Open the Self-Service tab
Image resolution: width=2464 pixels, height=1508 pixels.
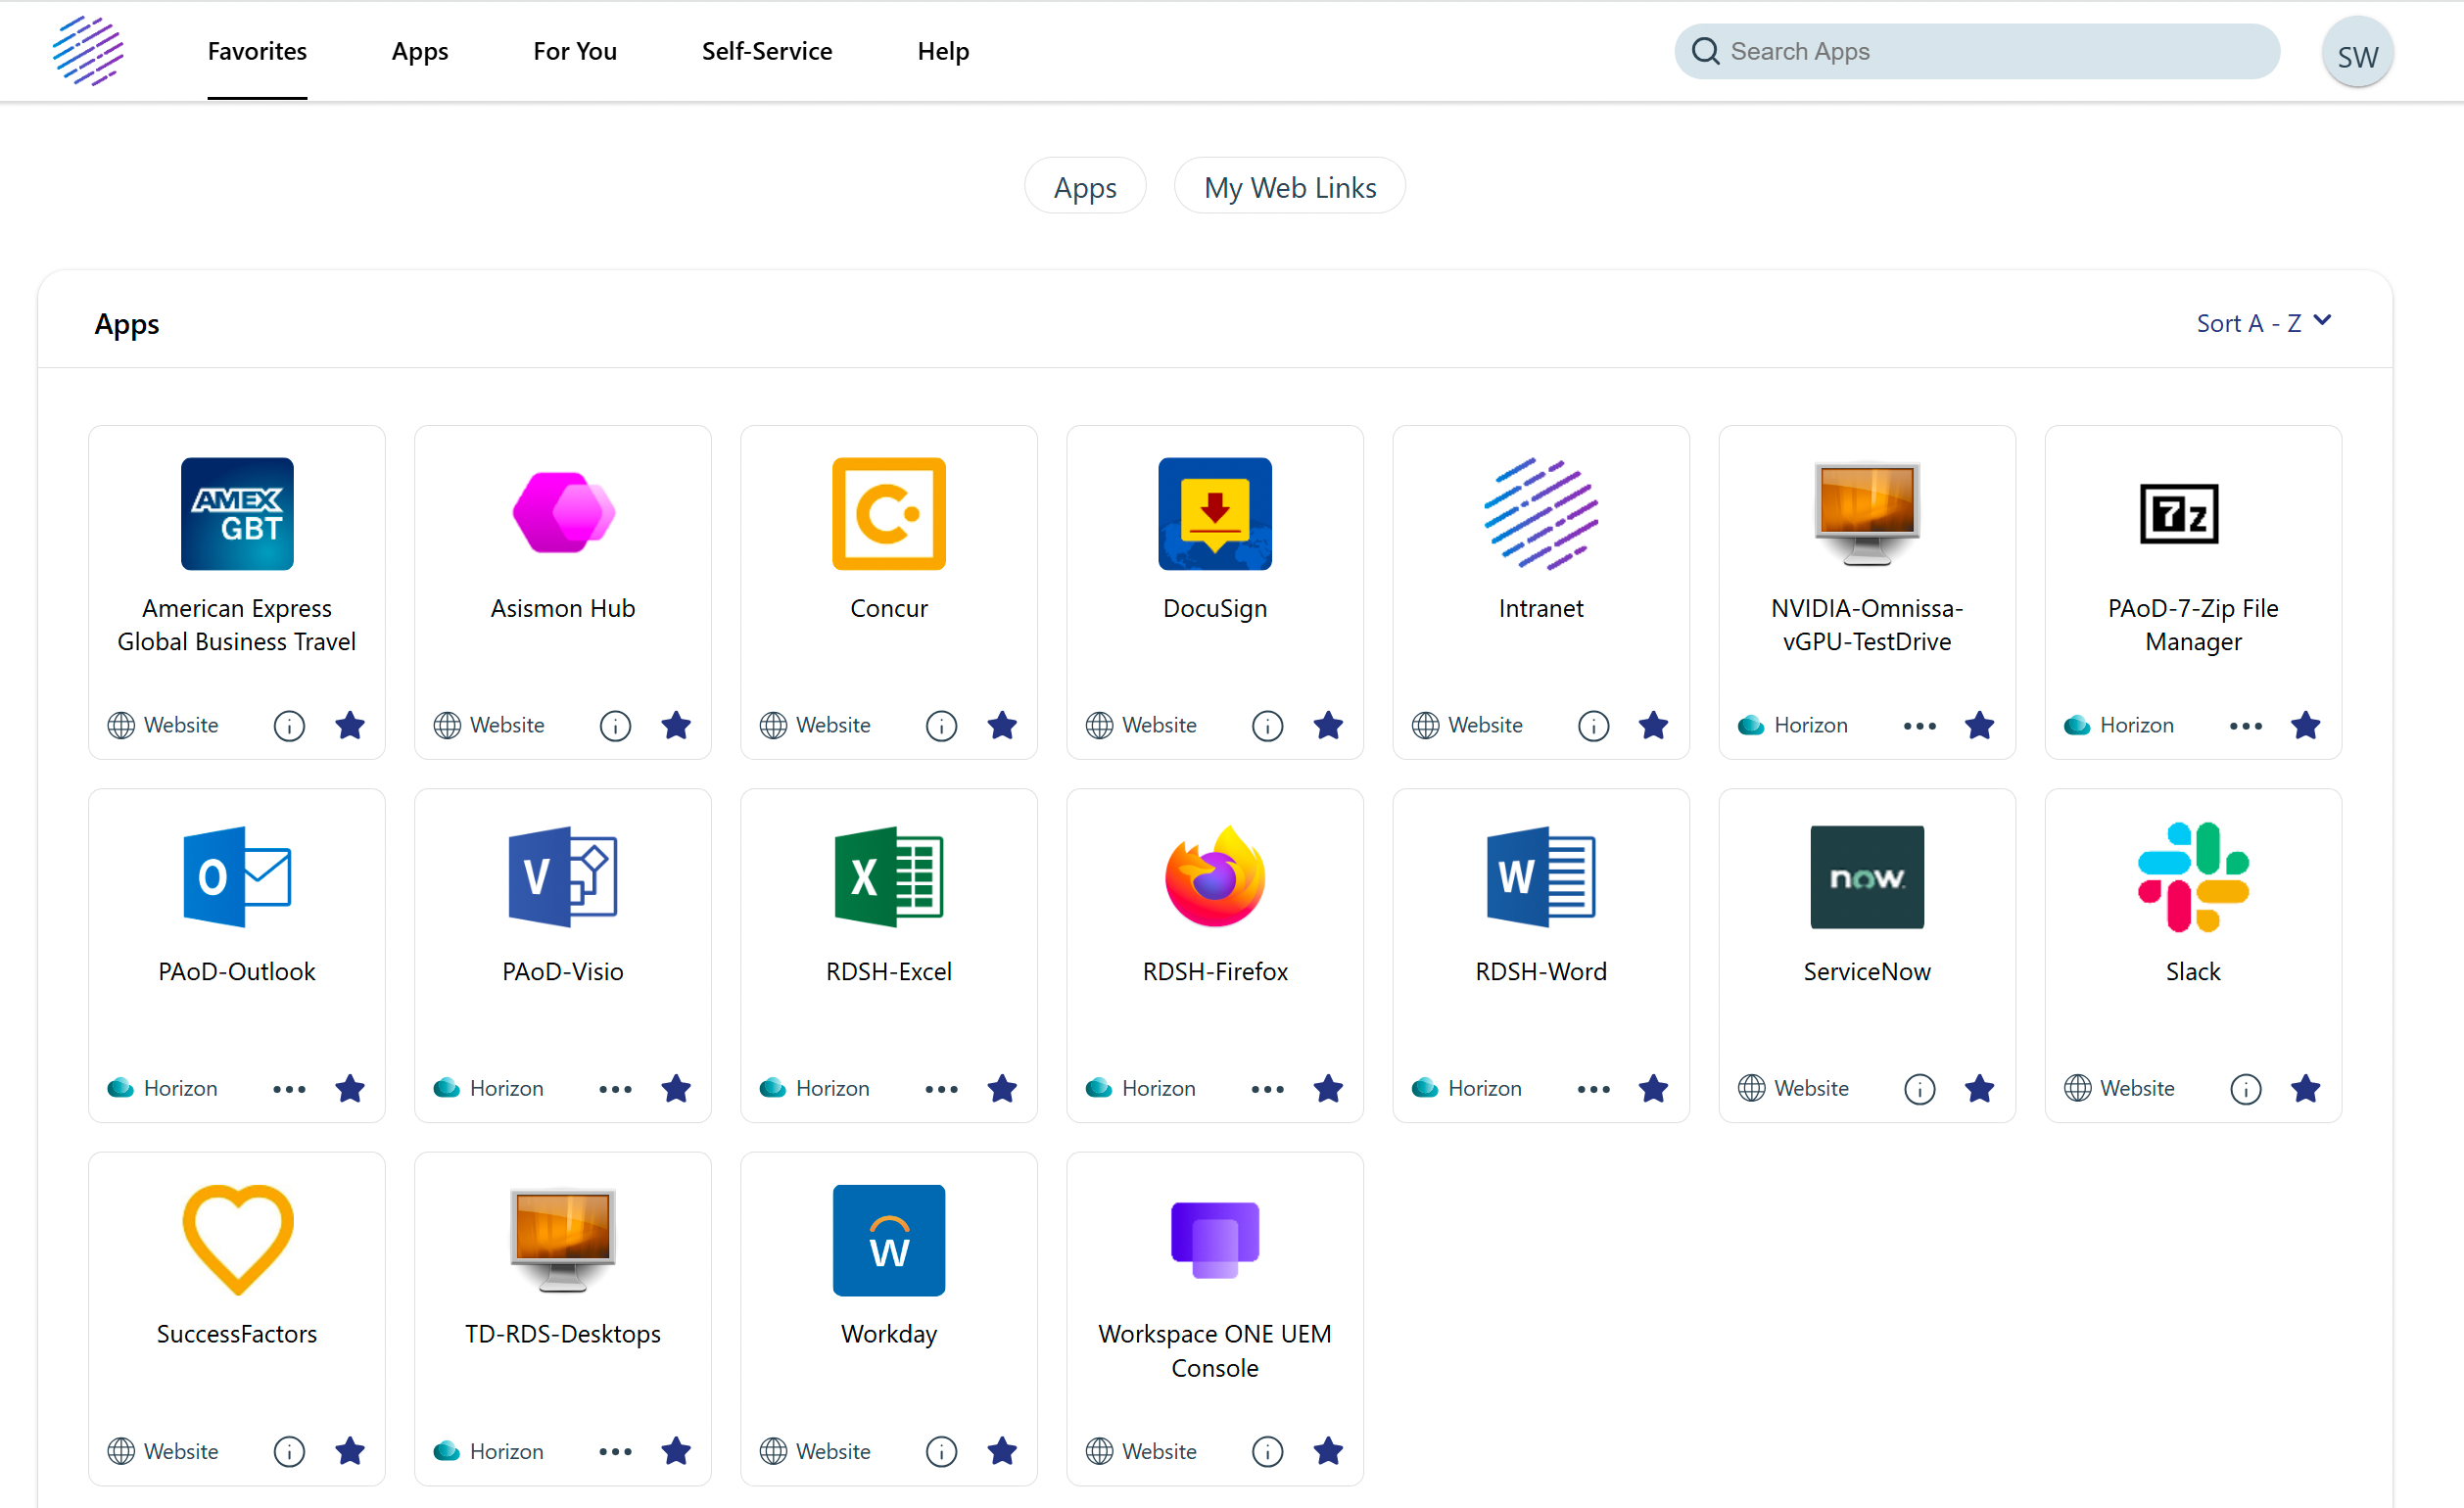(x=766, y=51)
